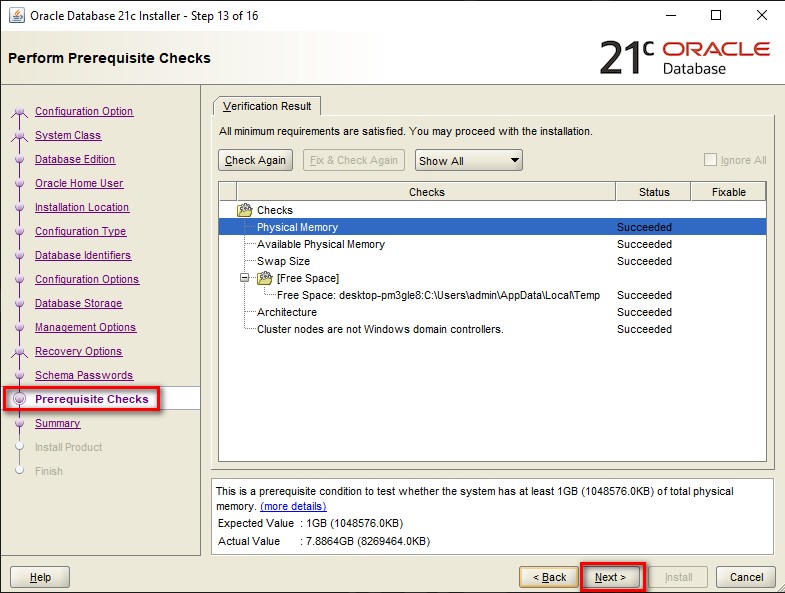Click the Succeeded status for Swap Size

tap(644, 261)
